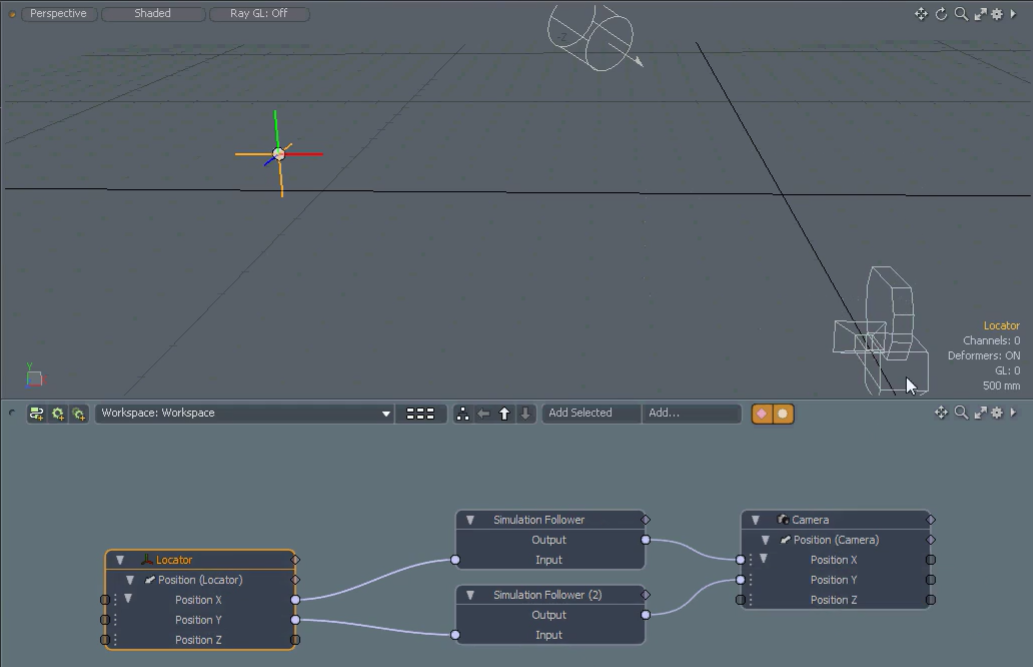
Task: Click the schematic zoom magnifier icon
Action: tap(960, 413)
